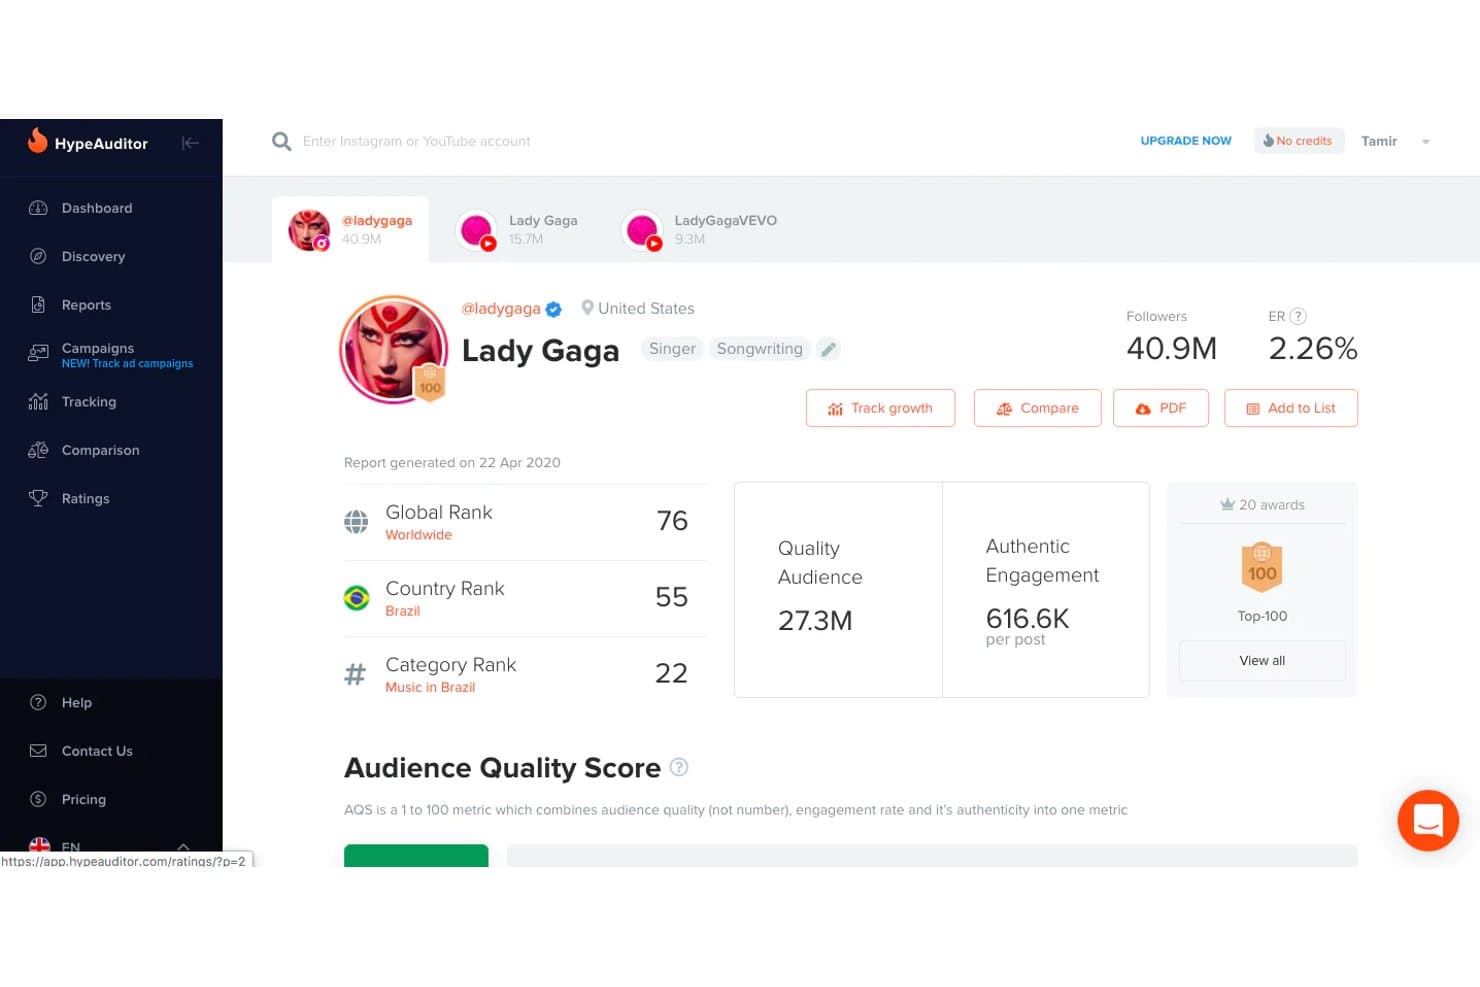Select the @ladygaga Instagram tab
Viewport: 1480px width, 987px height.
(350, 229)
